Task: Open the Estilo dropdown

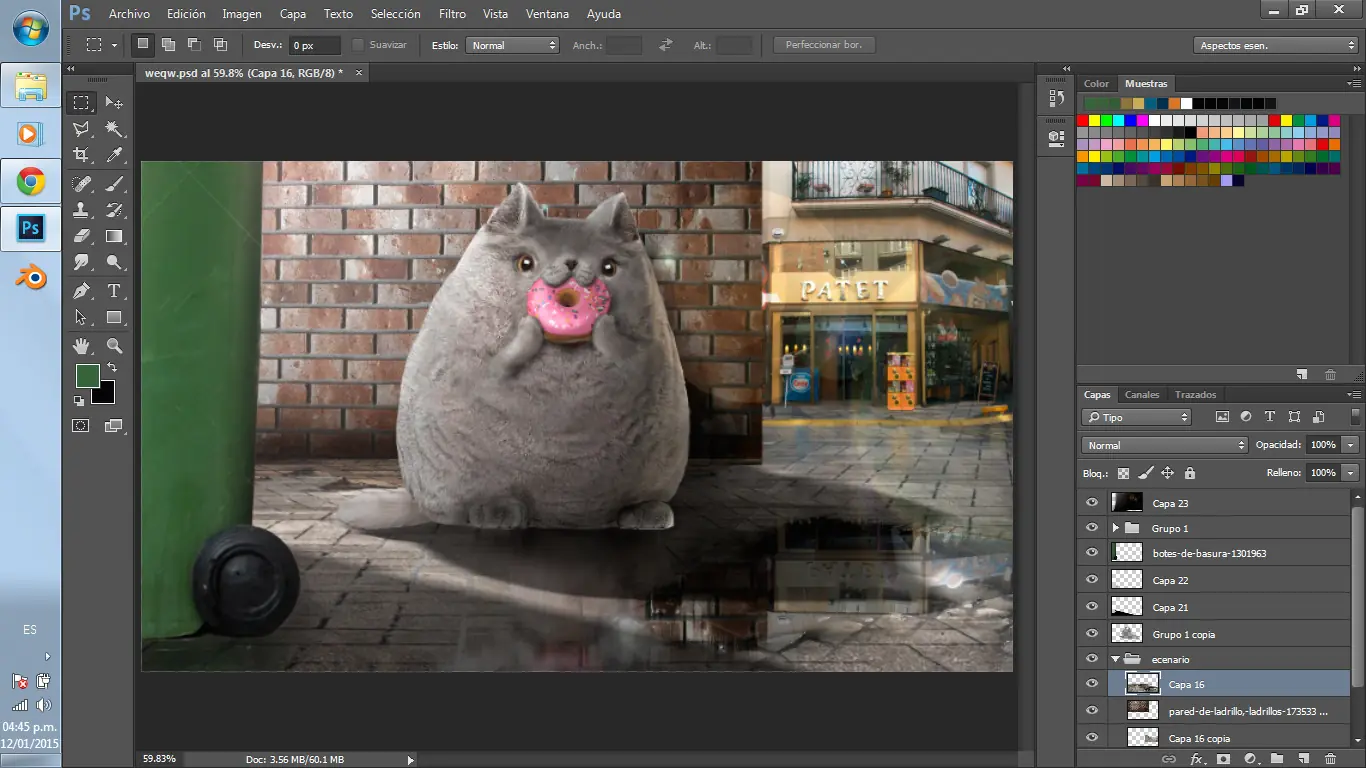Action: pyautogui.click(x=513, y=45)
